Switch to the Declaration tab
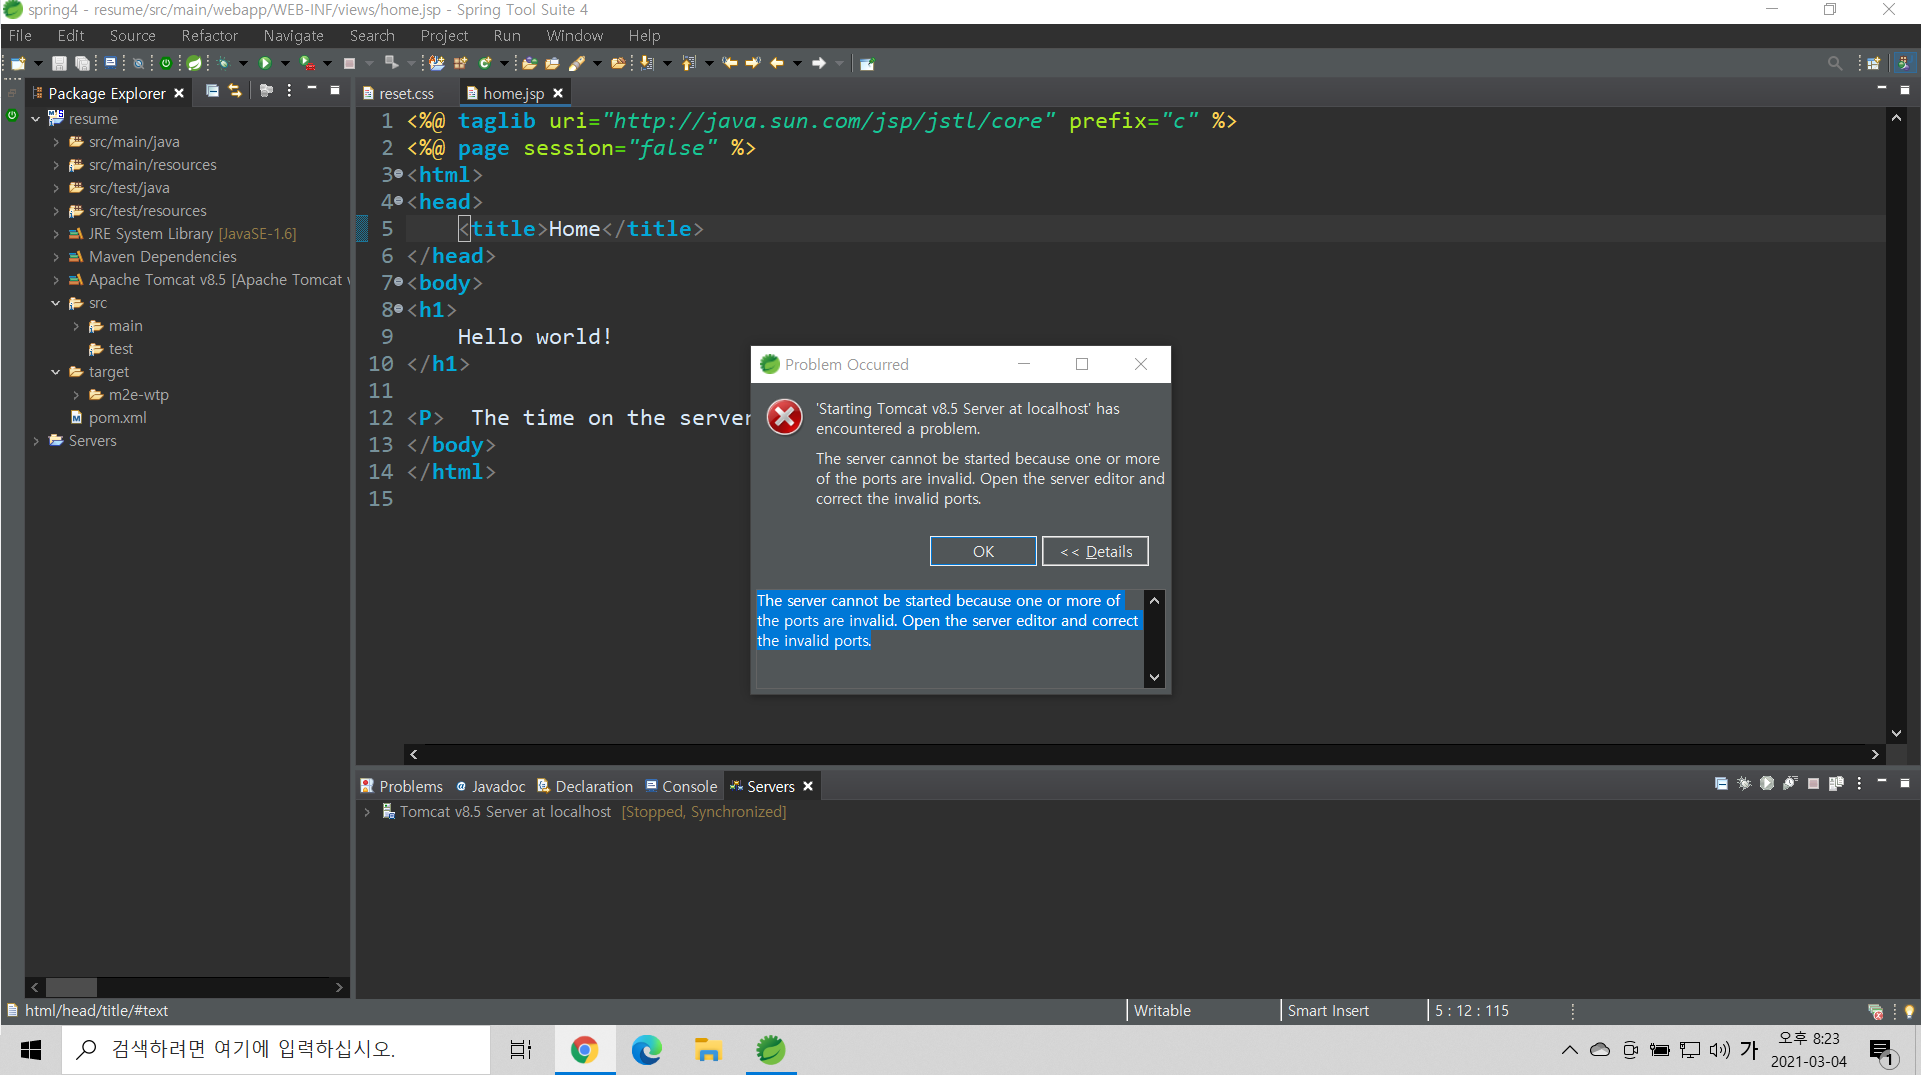Screen dimensions: 1921x1075 (x=585, y=786)
